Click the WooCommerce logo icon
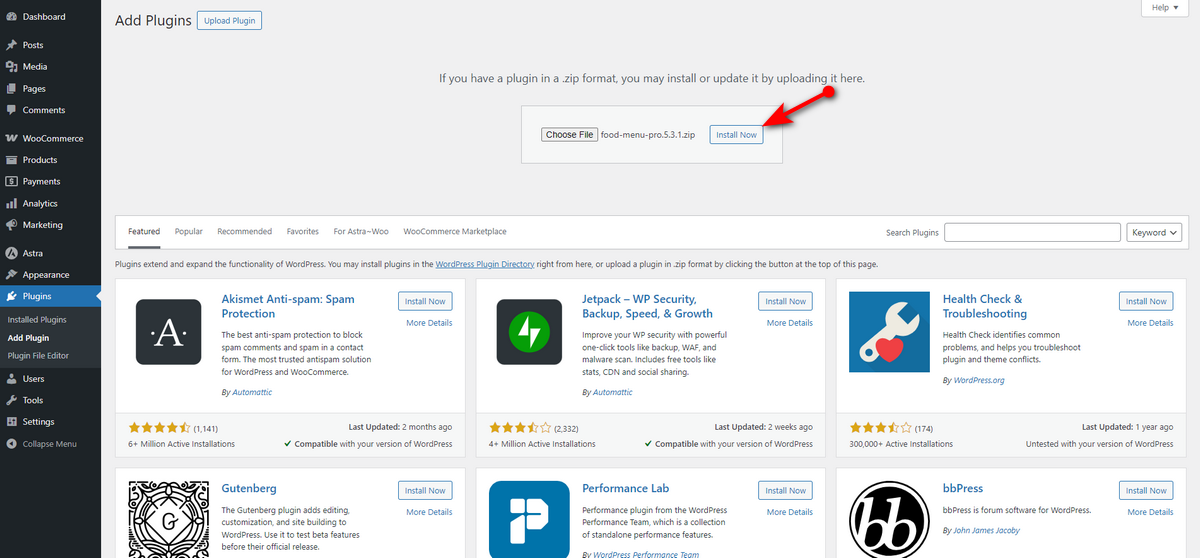 [11, 138]
